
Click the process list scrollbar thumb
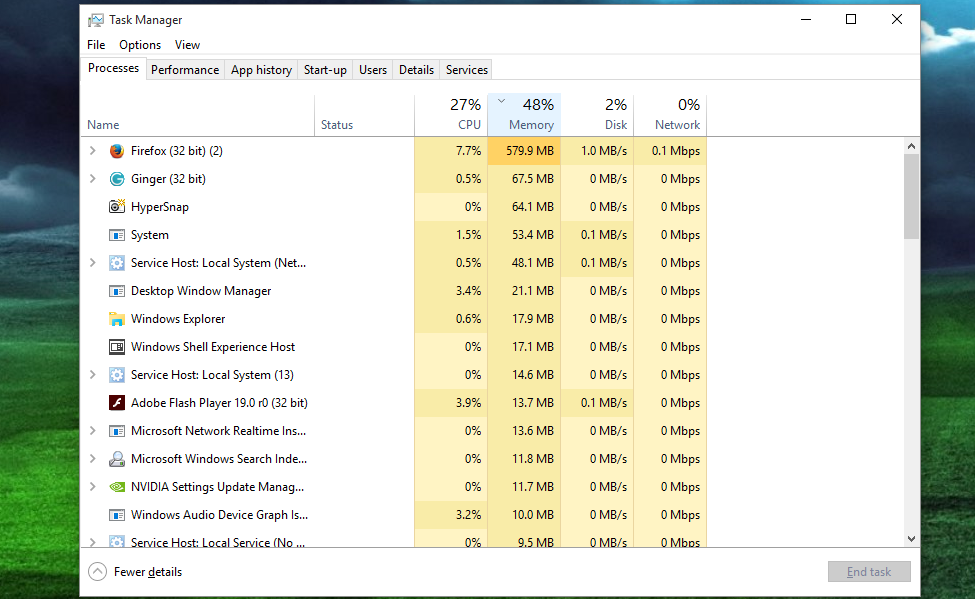click(912, 197)
